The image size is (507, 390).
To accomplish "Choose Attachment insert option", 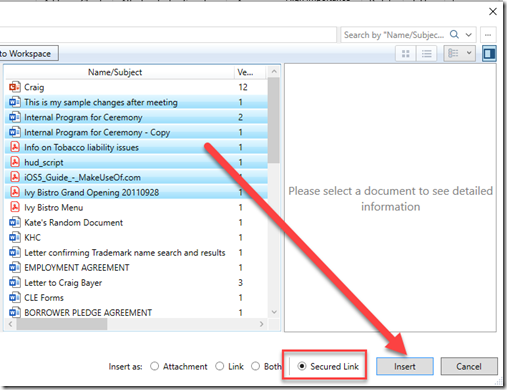I will coord(154,366).
